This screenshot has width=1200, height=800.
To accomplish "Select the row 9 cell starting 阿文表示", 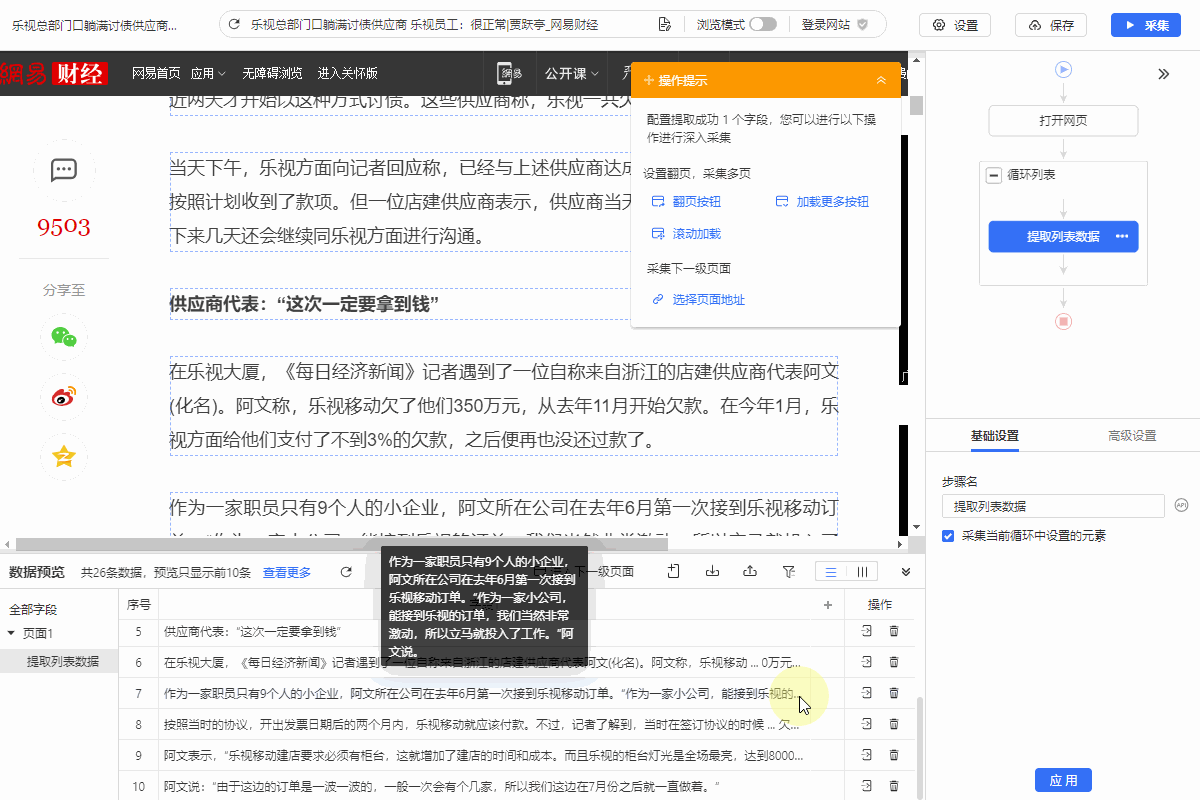I will pyautogui.click(x=501, y=755).
